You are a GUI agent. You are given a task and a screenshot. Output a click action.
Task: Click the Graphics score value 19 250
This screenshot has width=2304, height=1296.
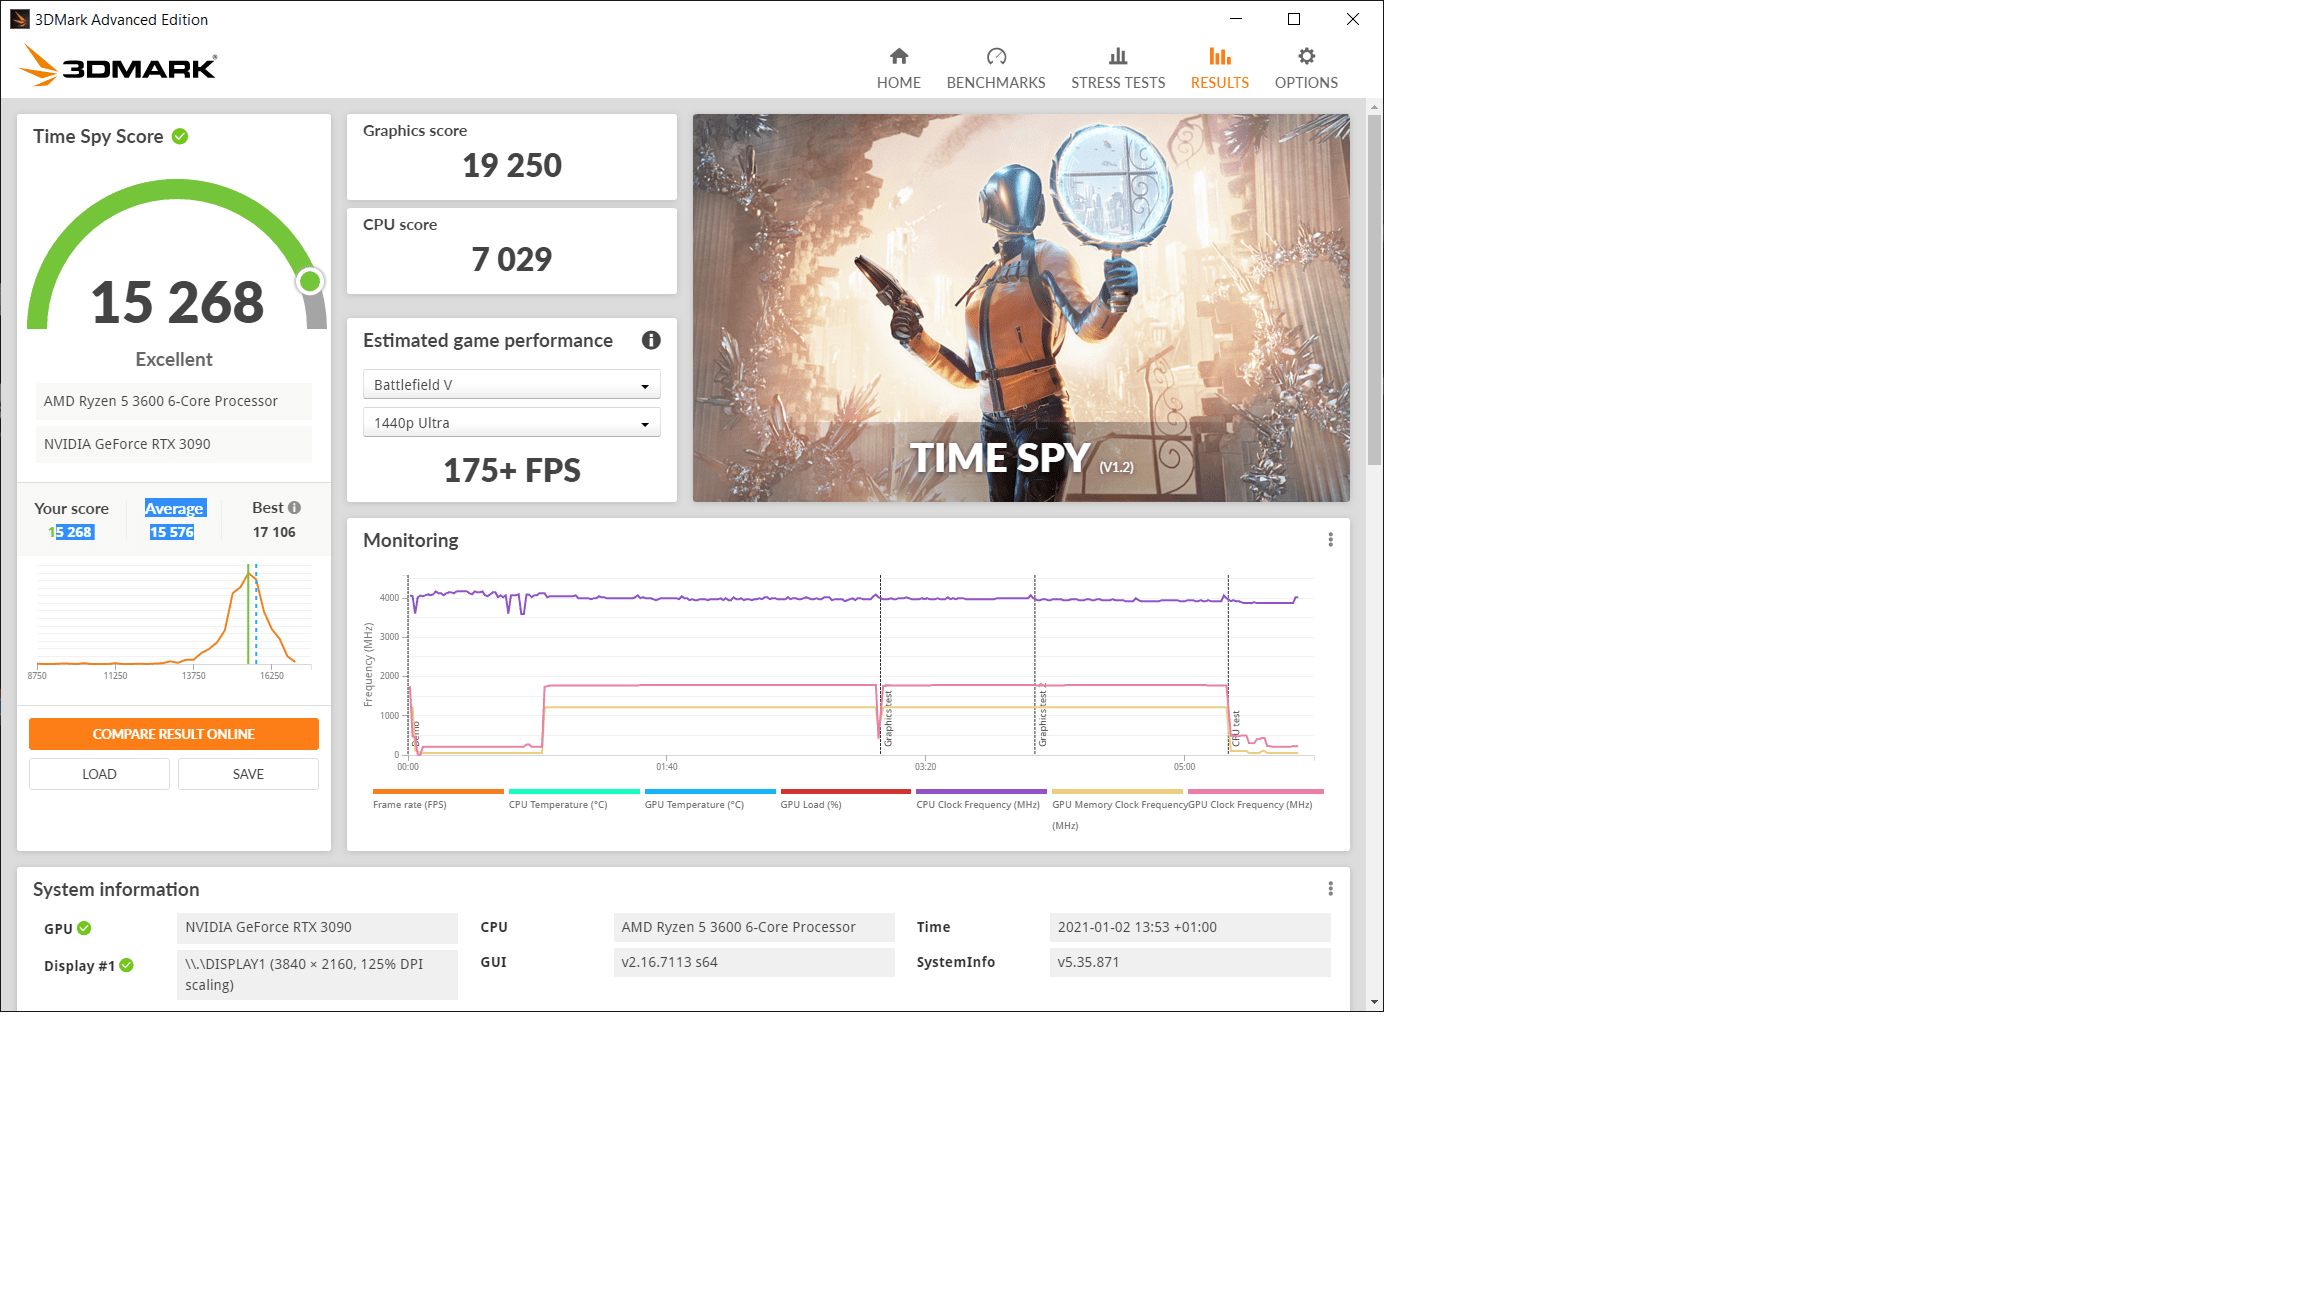512,165
